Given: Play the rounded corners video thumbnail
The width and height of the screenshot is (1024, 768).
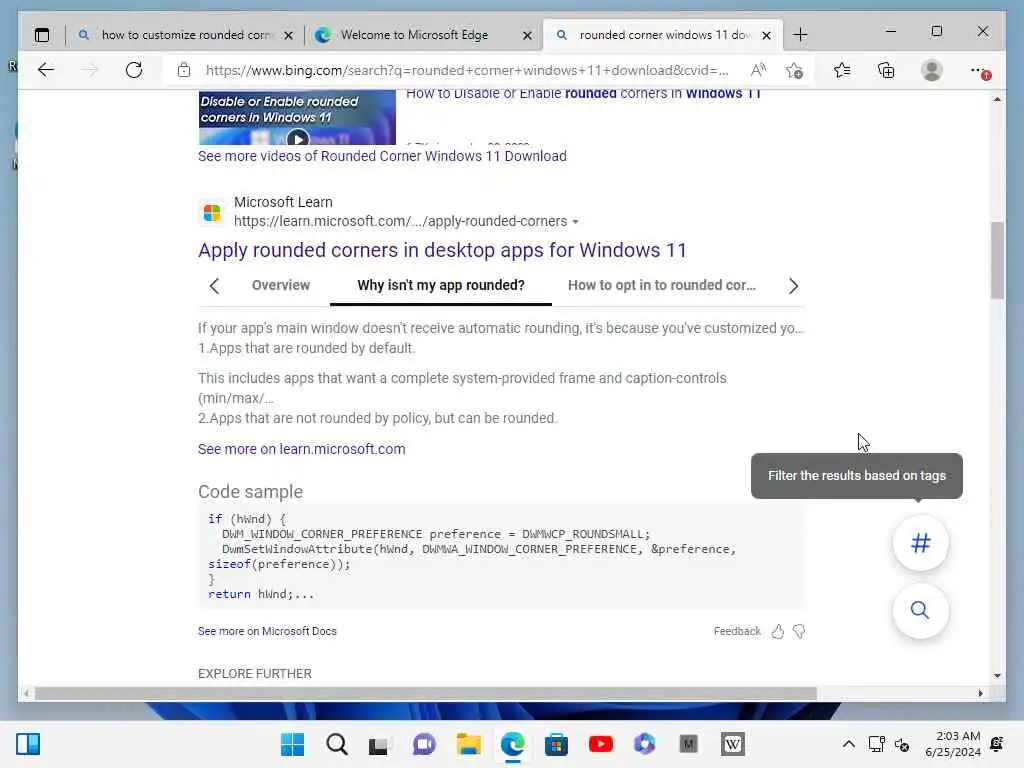Looking at the screenshot, I should tap(297, 118).
